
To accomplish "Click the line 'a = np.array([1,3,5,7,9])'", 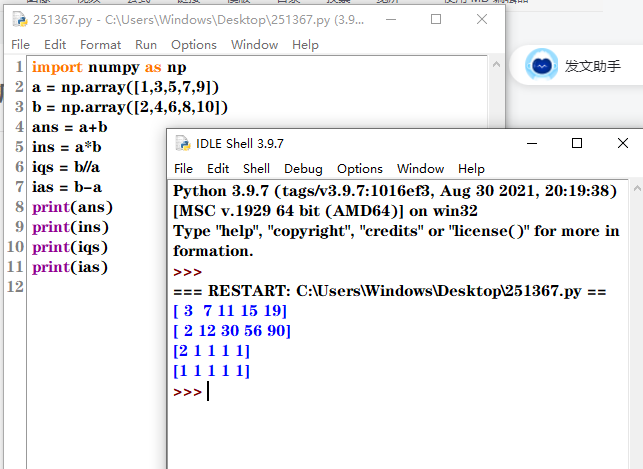I will [125, 87].
